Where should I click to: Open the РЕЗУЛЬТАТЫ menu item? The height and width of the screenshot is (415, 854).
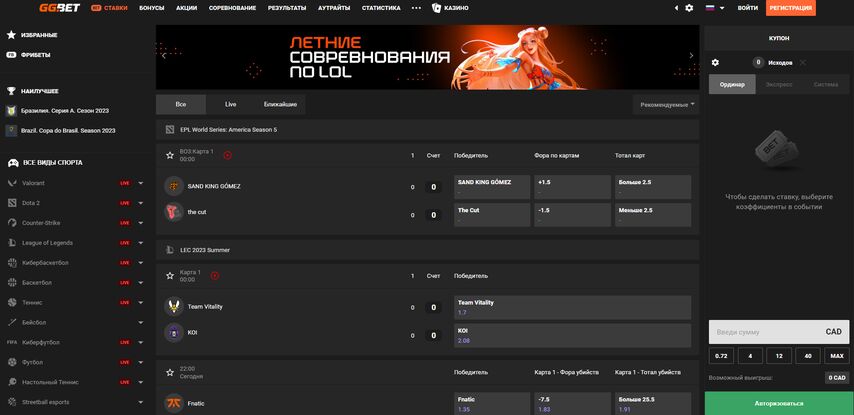click(287, 8)
